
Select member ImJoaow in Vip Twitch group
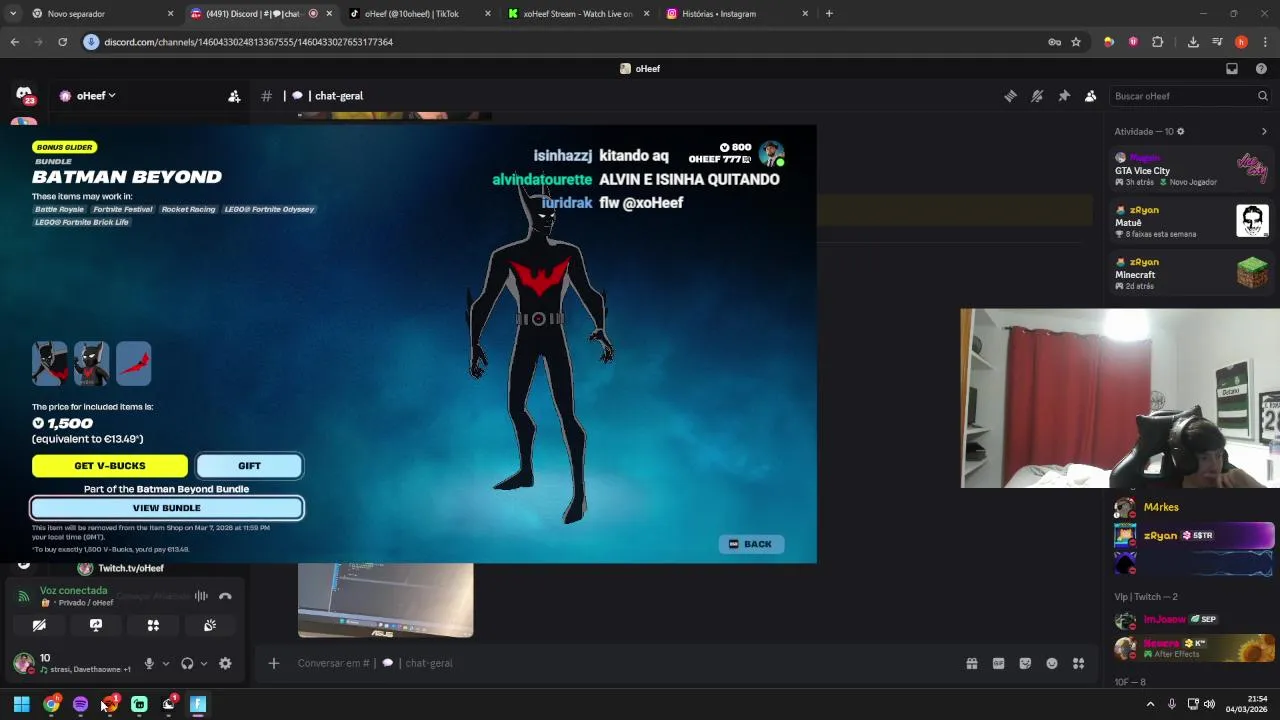[1192, 619]
